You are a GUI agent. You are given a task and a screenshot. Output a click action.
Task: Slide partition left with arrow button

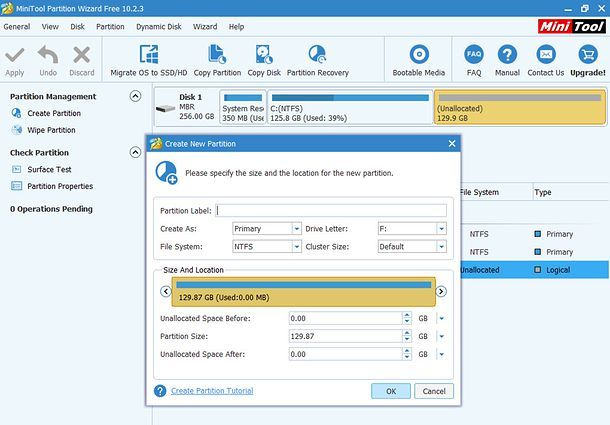pos(166,291)
